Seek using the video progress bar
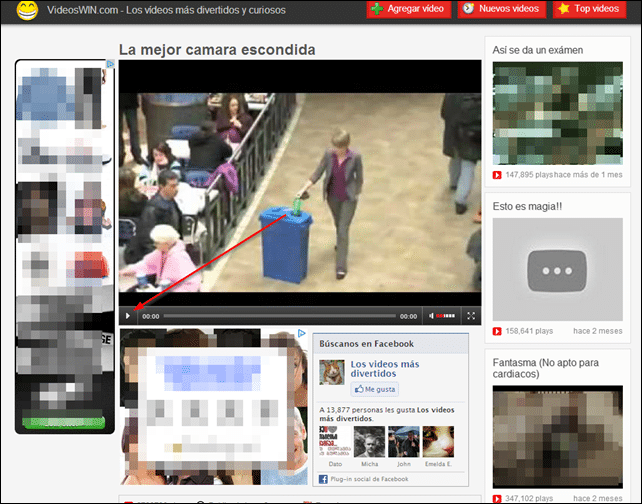The image size is (642, 504). [279, 316]
